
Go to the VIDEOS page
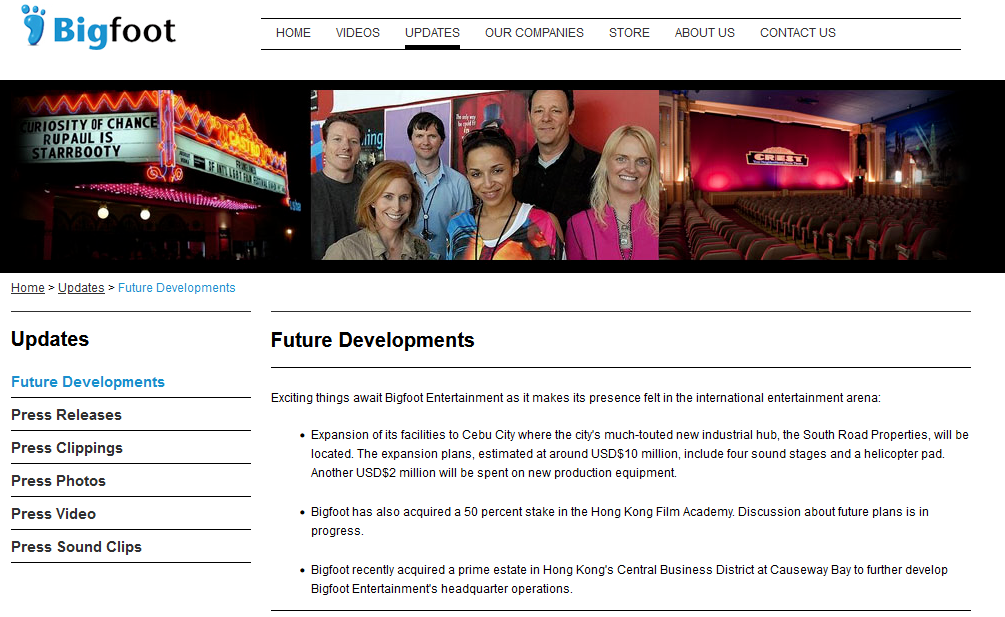(358, 33)
